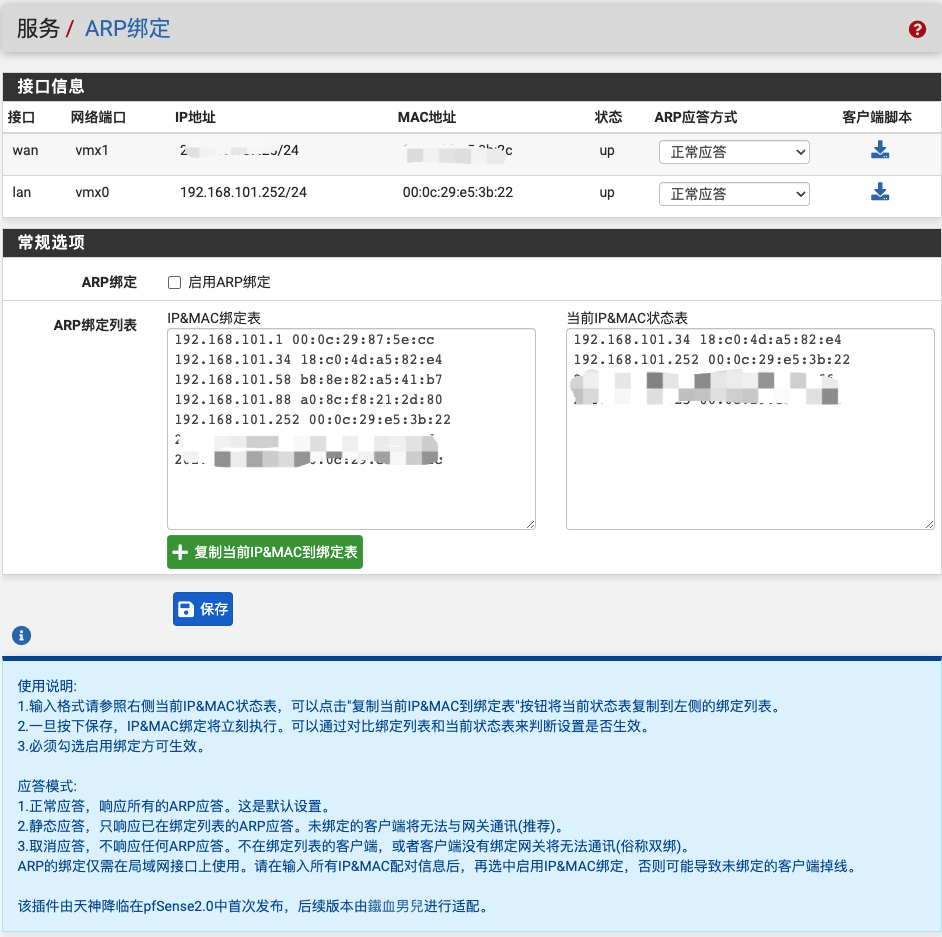Image resolution: width=942 pixels, height=937 pixels.
Task: Click the lan IP address 192.168.101.252/24 cell
Action: 243,192
